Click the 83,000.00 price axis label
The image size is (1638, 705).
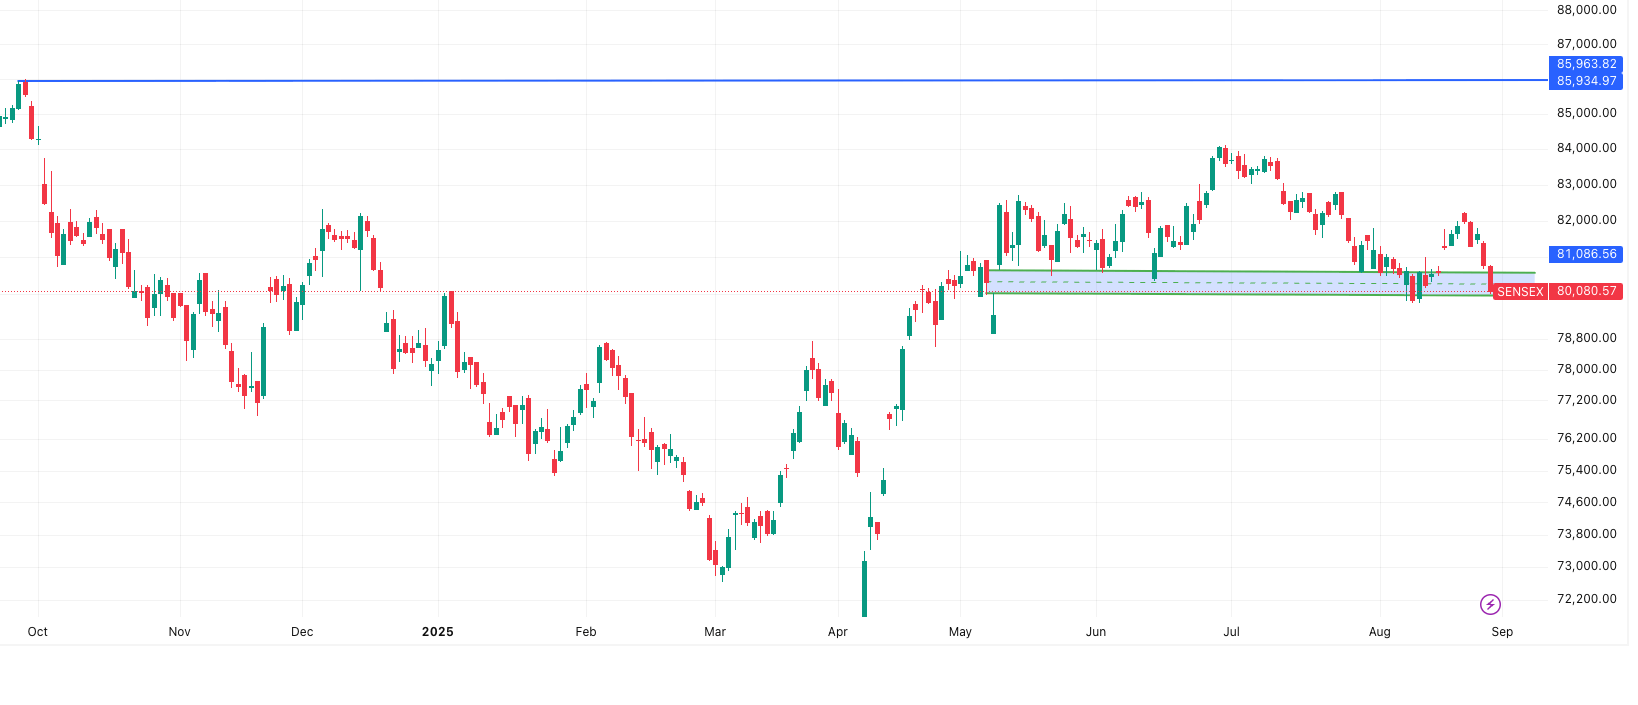pos(1586,184)
